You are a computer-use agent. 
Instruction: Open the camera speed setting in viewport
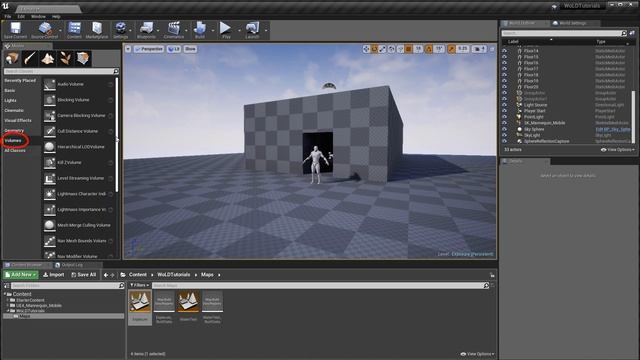click(x=480, y=49)
